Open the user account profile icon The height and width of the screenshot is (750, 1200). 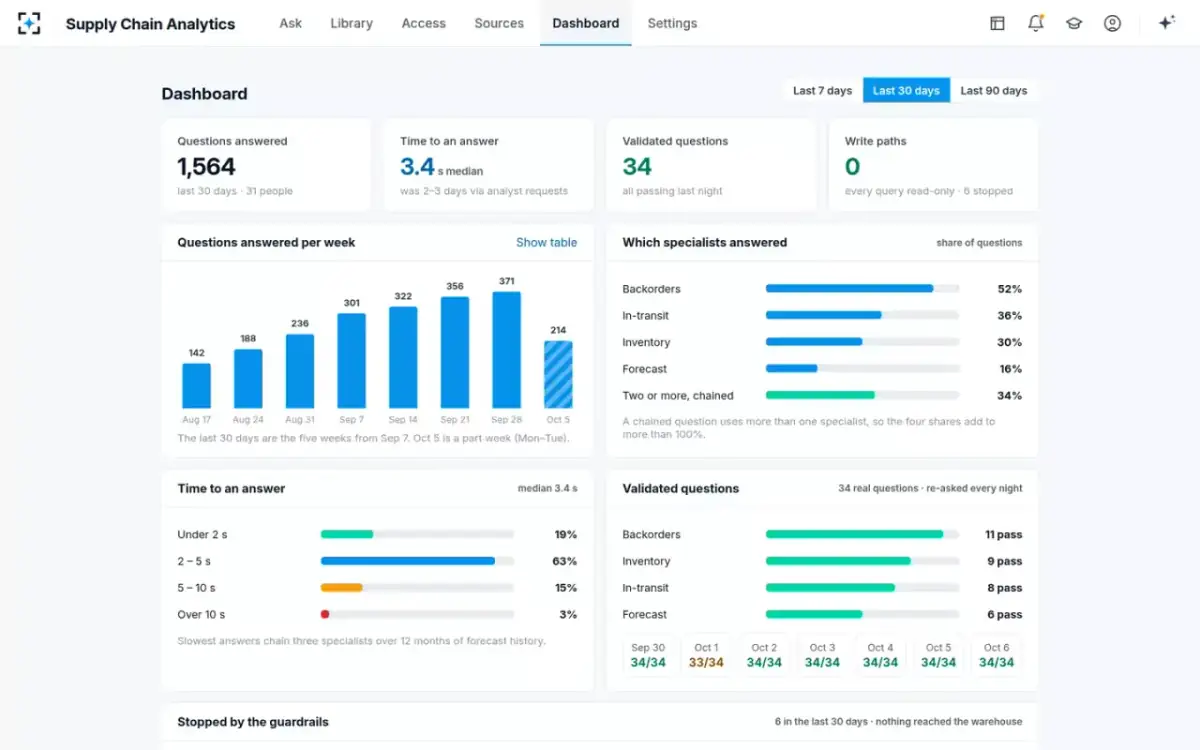(x=1112, y=23)
